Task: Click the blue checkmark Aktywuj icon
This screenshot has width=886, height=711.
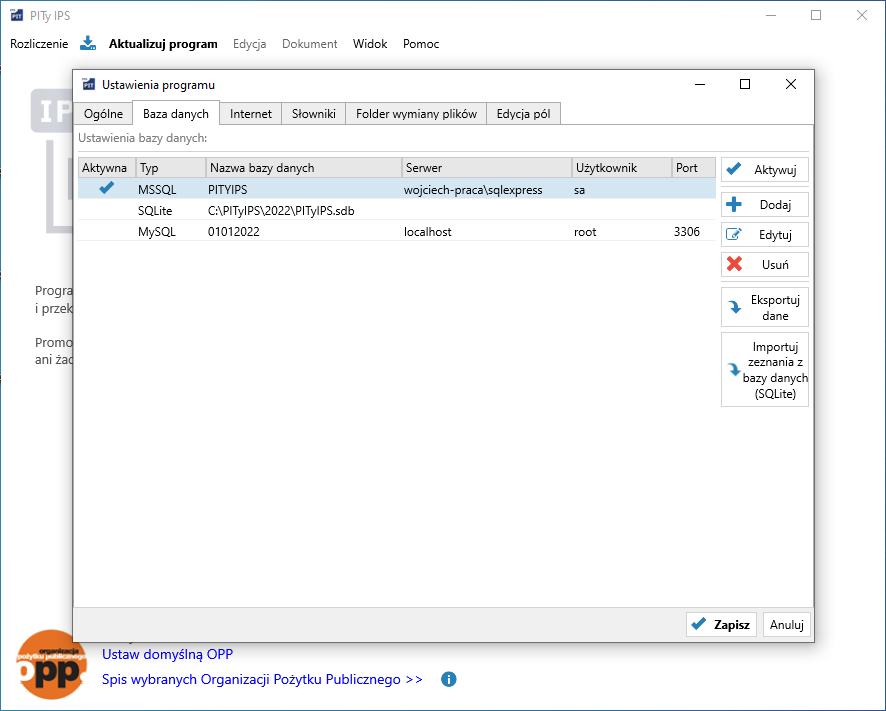Action: tap(734, 169)
